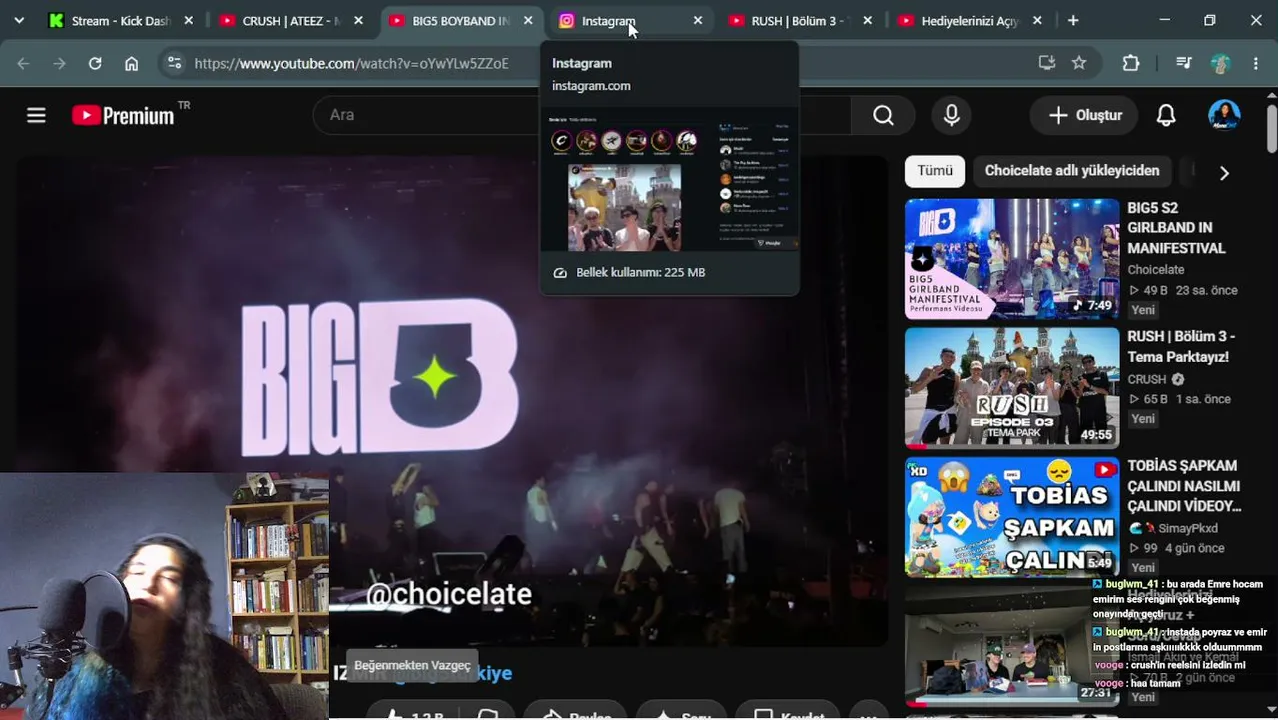This screenshot has height=720, width=1278.
Task: Click the YouTube Premium logo
Action: [x=124, y=115]
